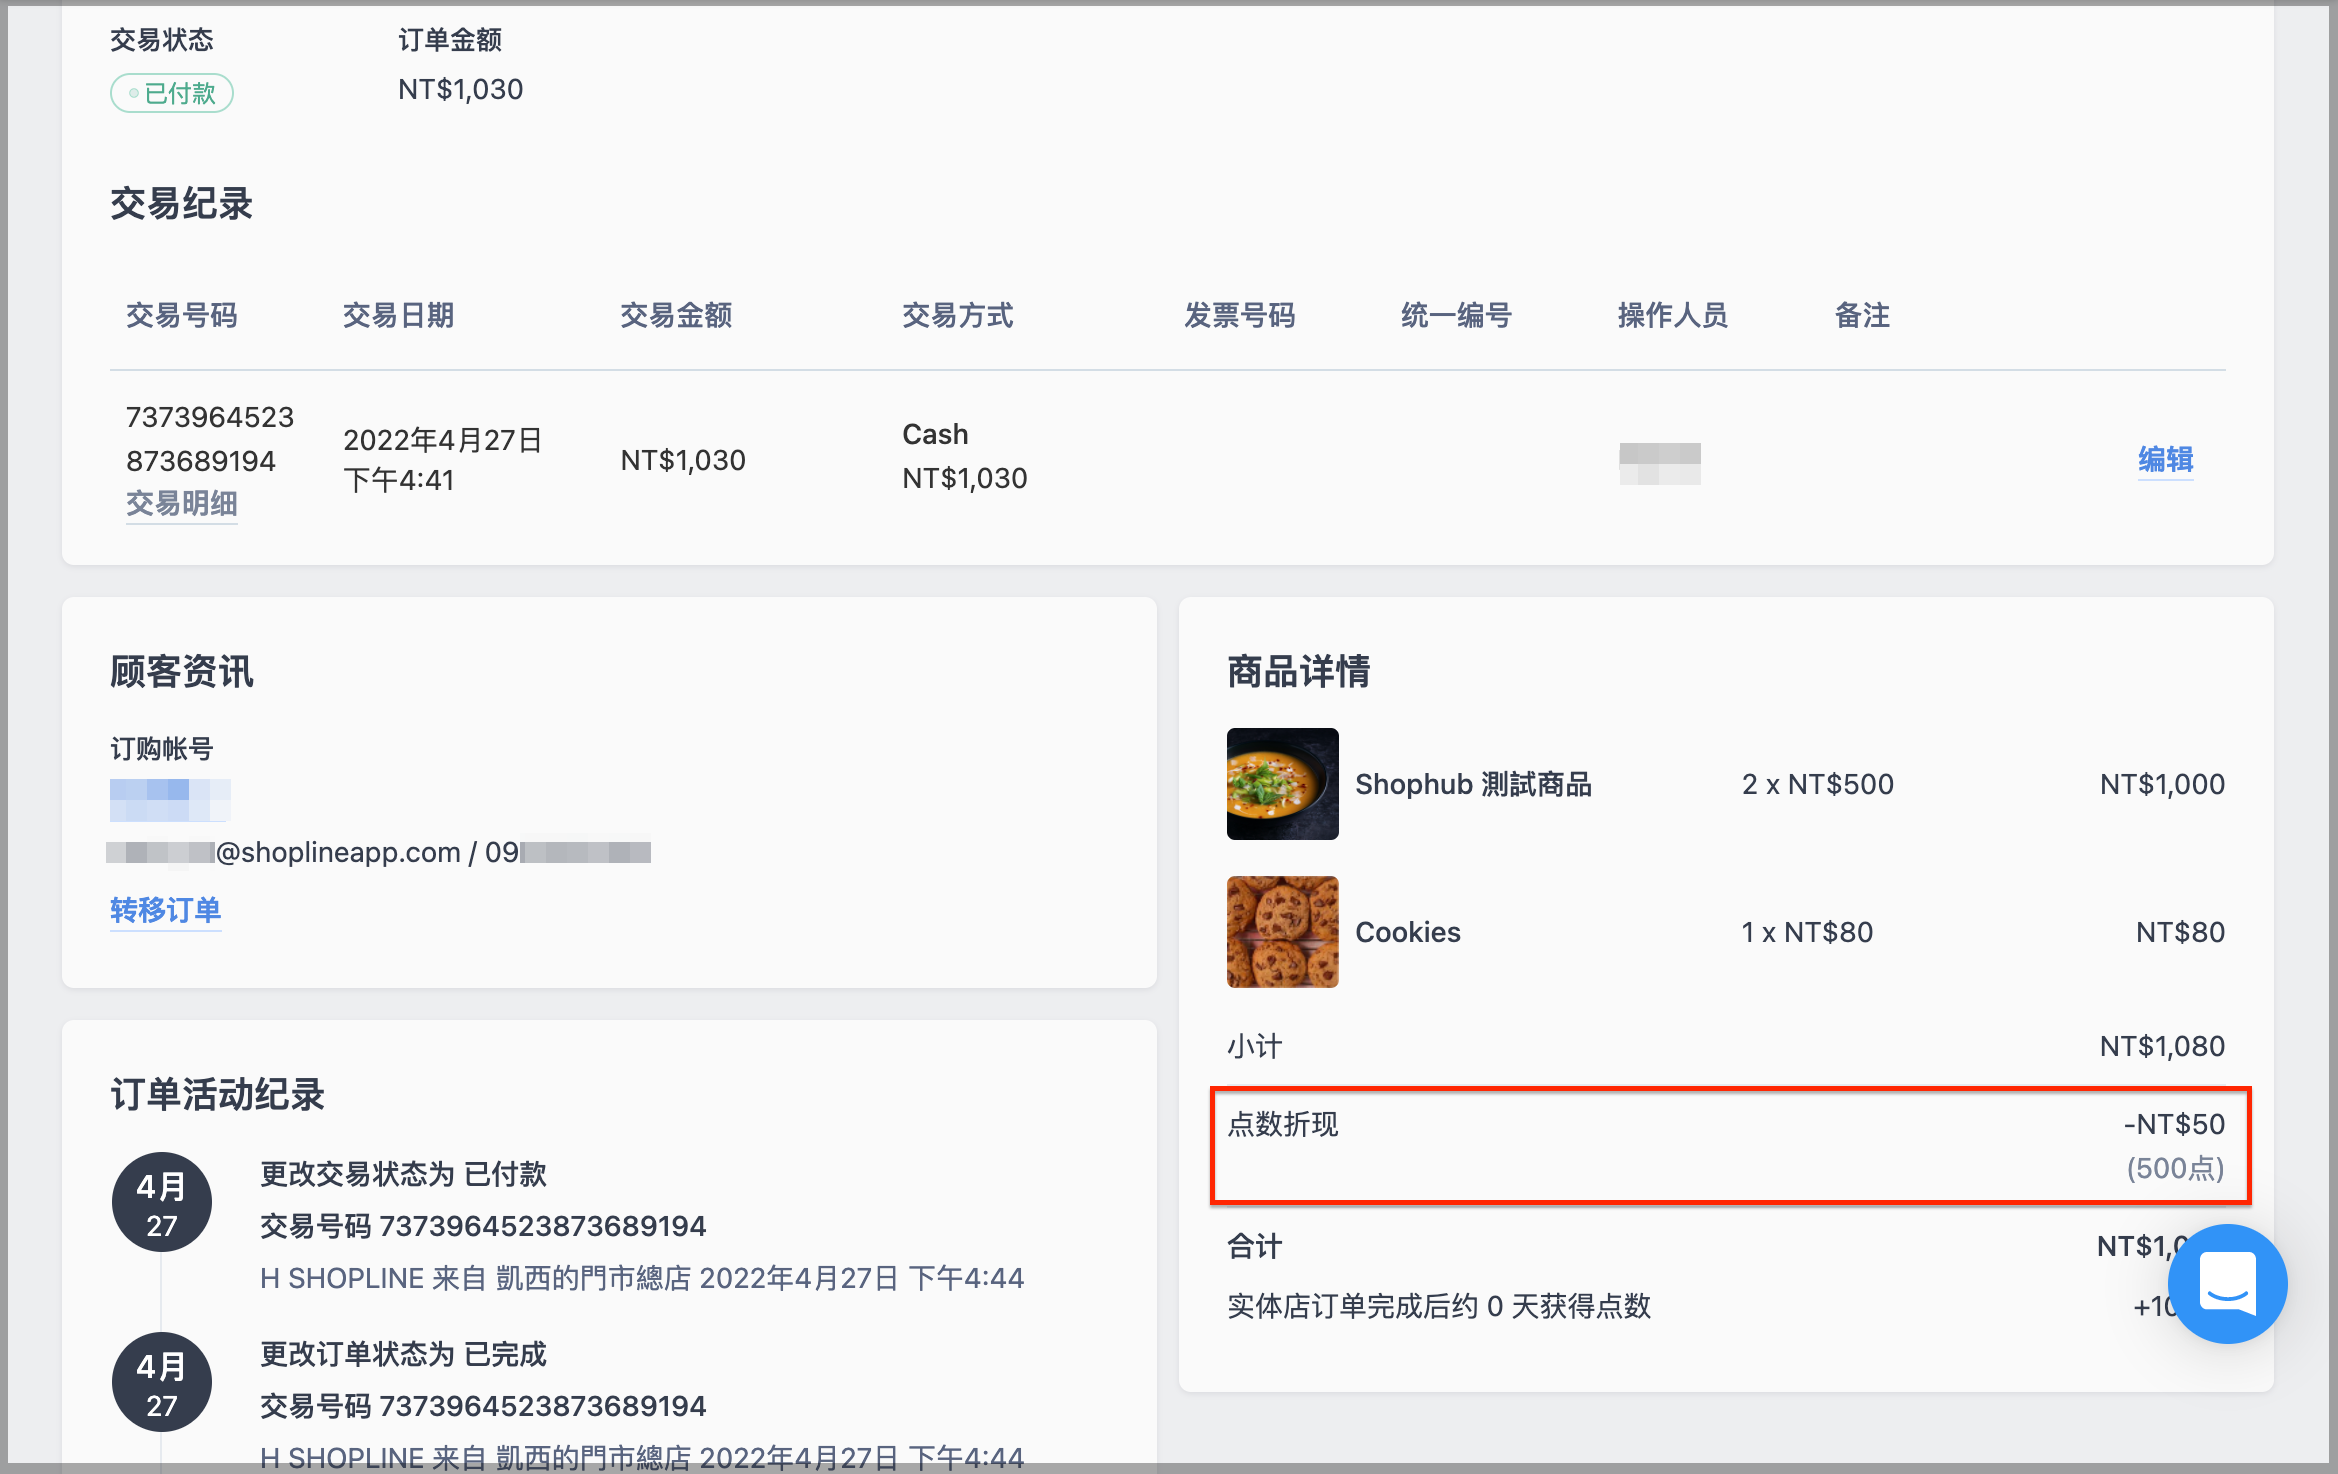This screenshot has width=2338, height=1474.
Task: Click the 商品详情 section heading
Action: pyautogui.click(x=1299, y=672)
